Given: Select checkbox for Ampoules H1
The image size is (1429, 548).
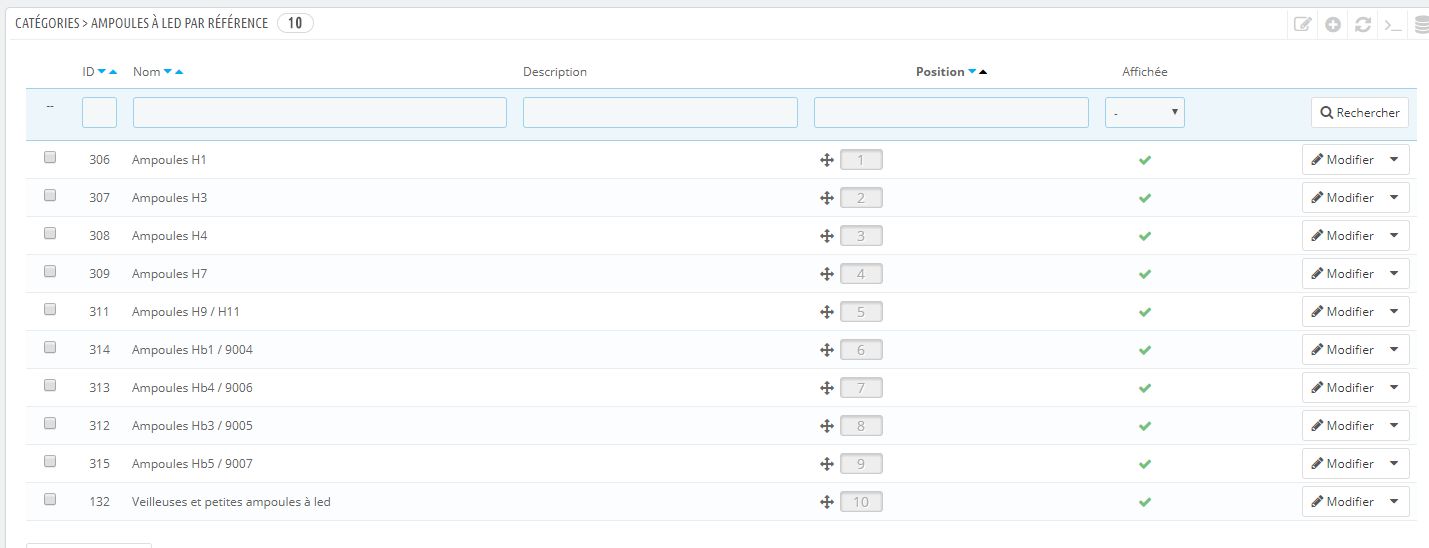Looking at the screenshot, I should click(x=50, y=157).
